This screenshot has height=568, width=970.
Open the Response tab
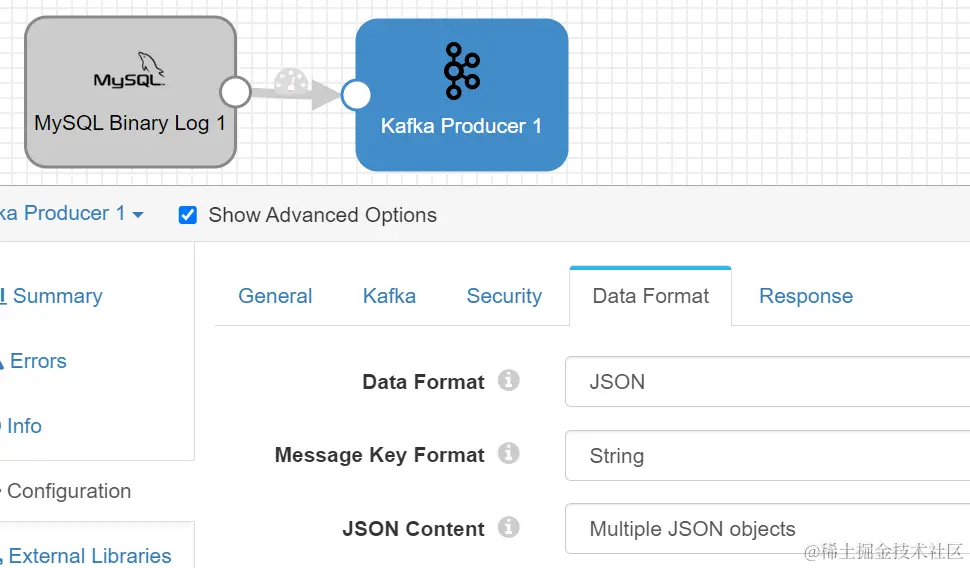805,296
